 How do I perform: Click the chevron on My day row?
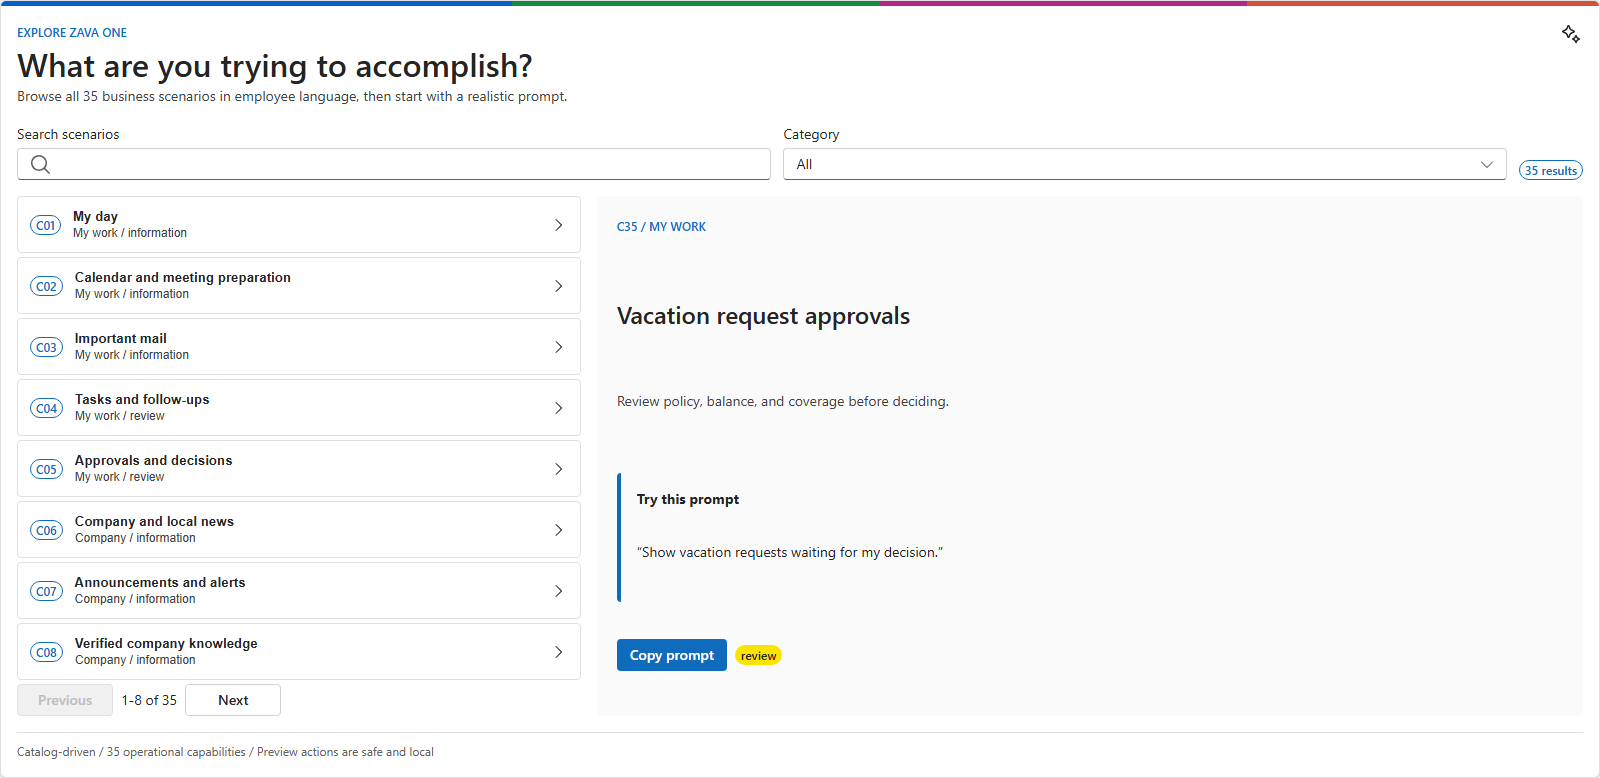[558, 225]
